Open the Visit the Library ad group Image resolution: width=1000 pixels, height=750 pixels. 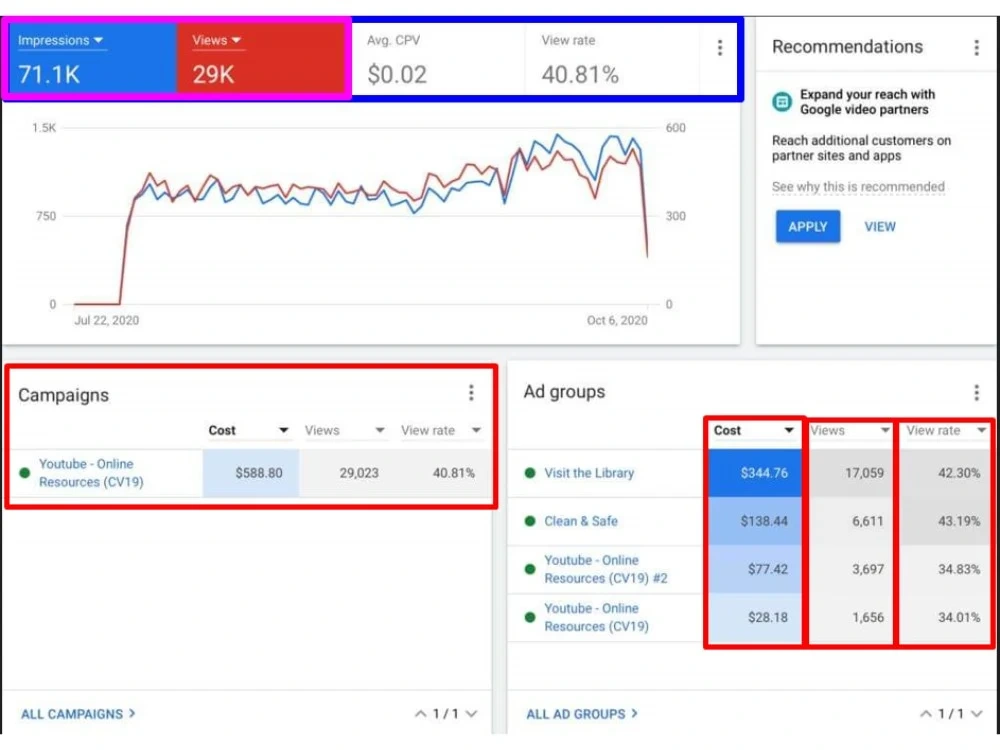coord(589,473)
